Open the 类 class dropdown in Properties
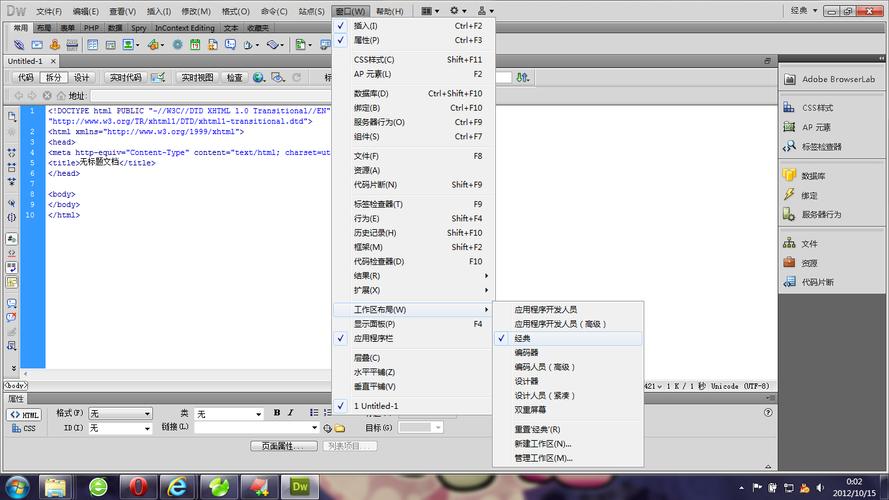This screenshot has height=500, width=889. point(229,414)
